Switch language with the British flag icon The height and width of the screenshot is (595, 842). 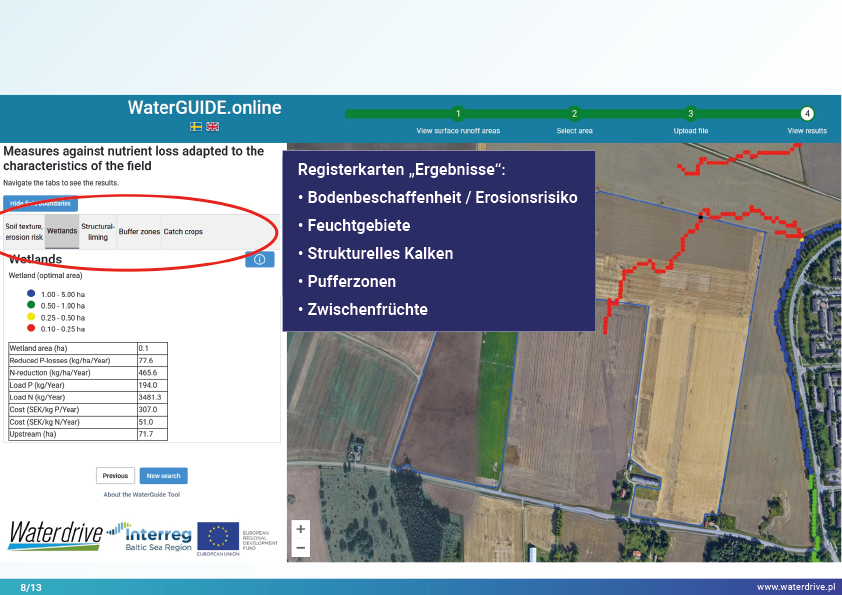212,127
